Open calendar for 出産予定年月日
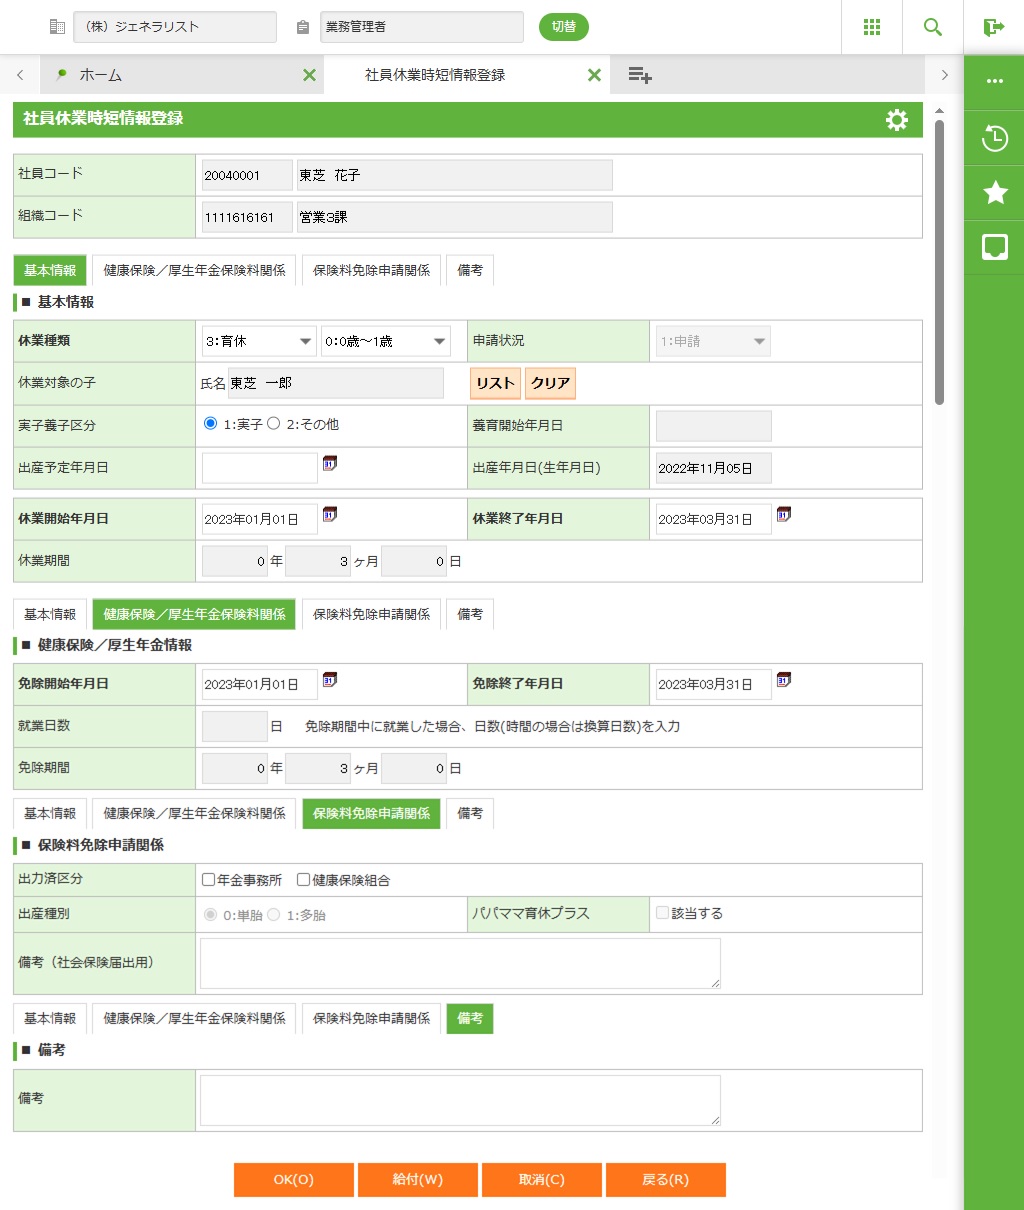This screenshot has height=1210, width=1024. tap(330, 463)
